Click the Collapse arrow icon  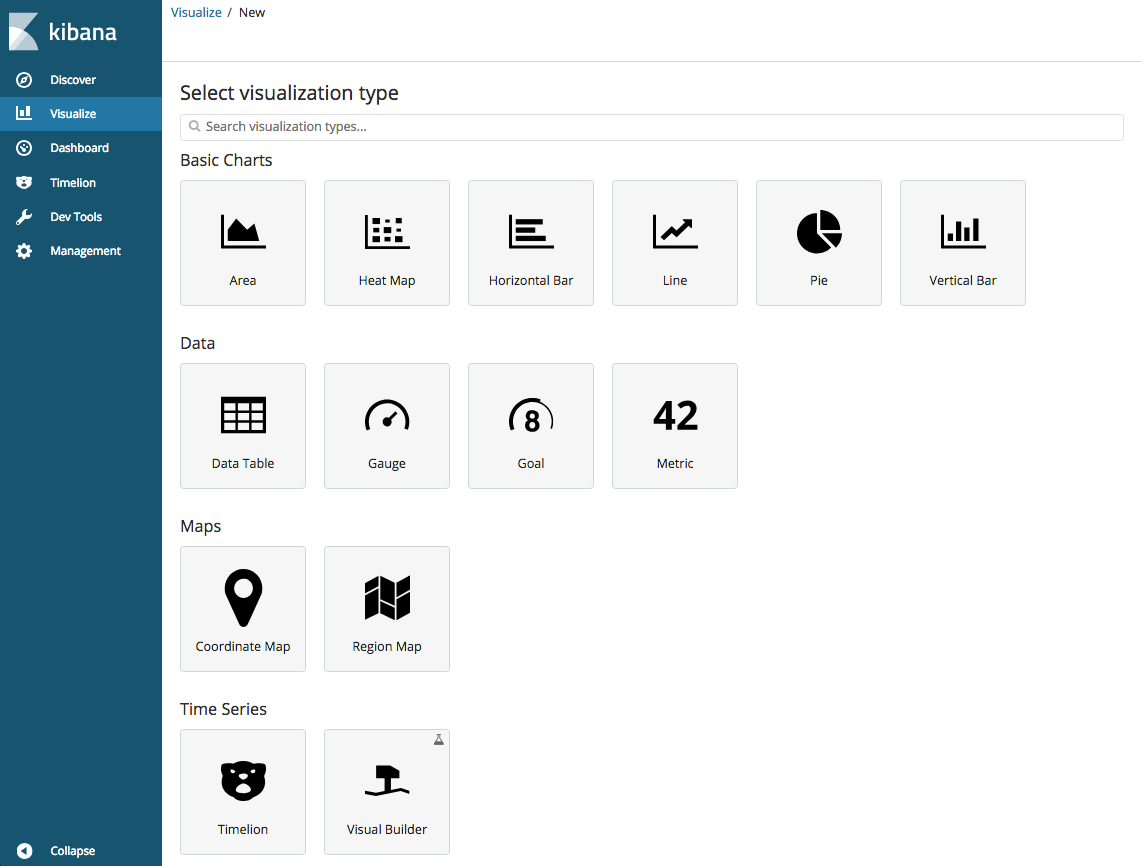click(24, 851)
